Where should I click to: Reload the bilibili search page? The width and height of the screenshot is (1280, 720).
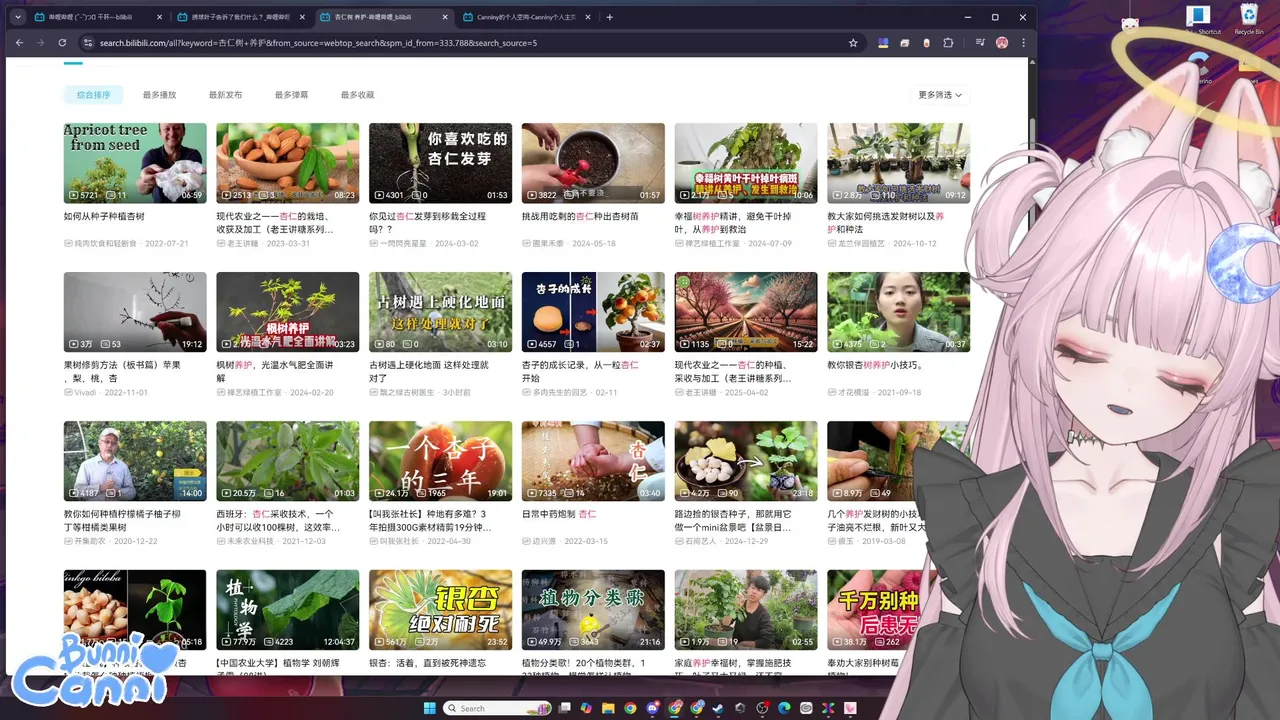62,43
